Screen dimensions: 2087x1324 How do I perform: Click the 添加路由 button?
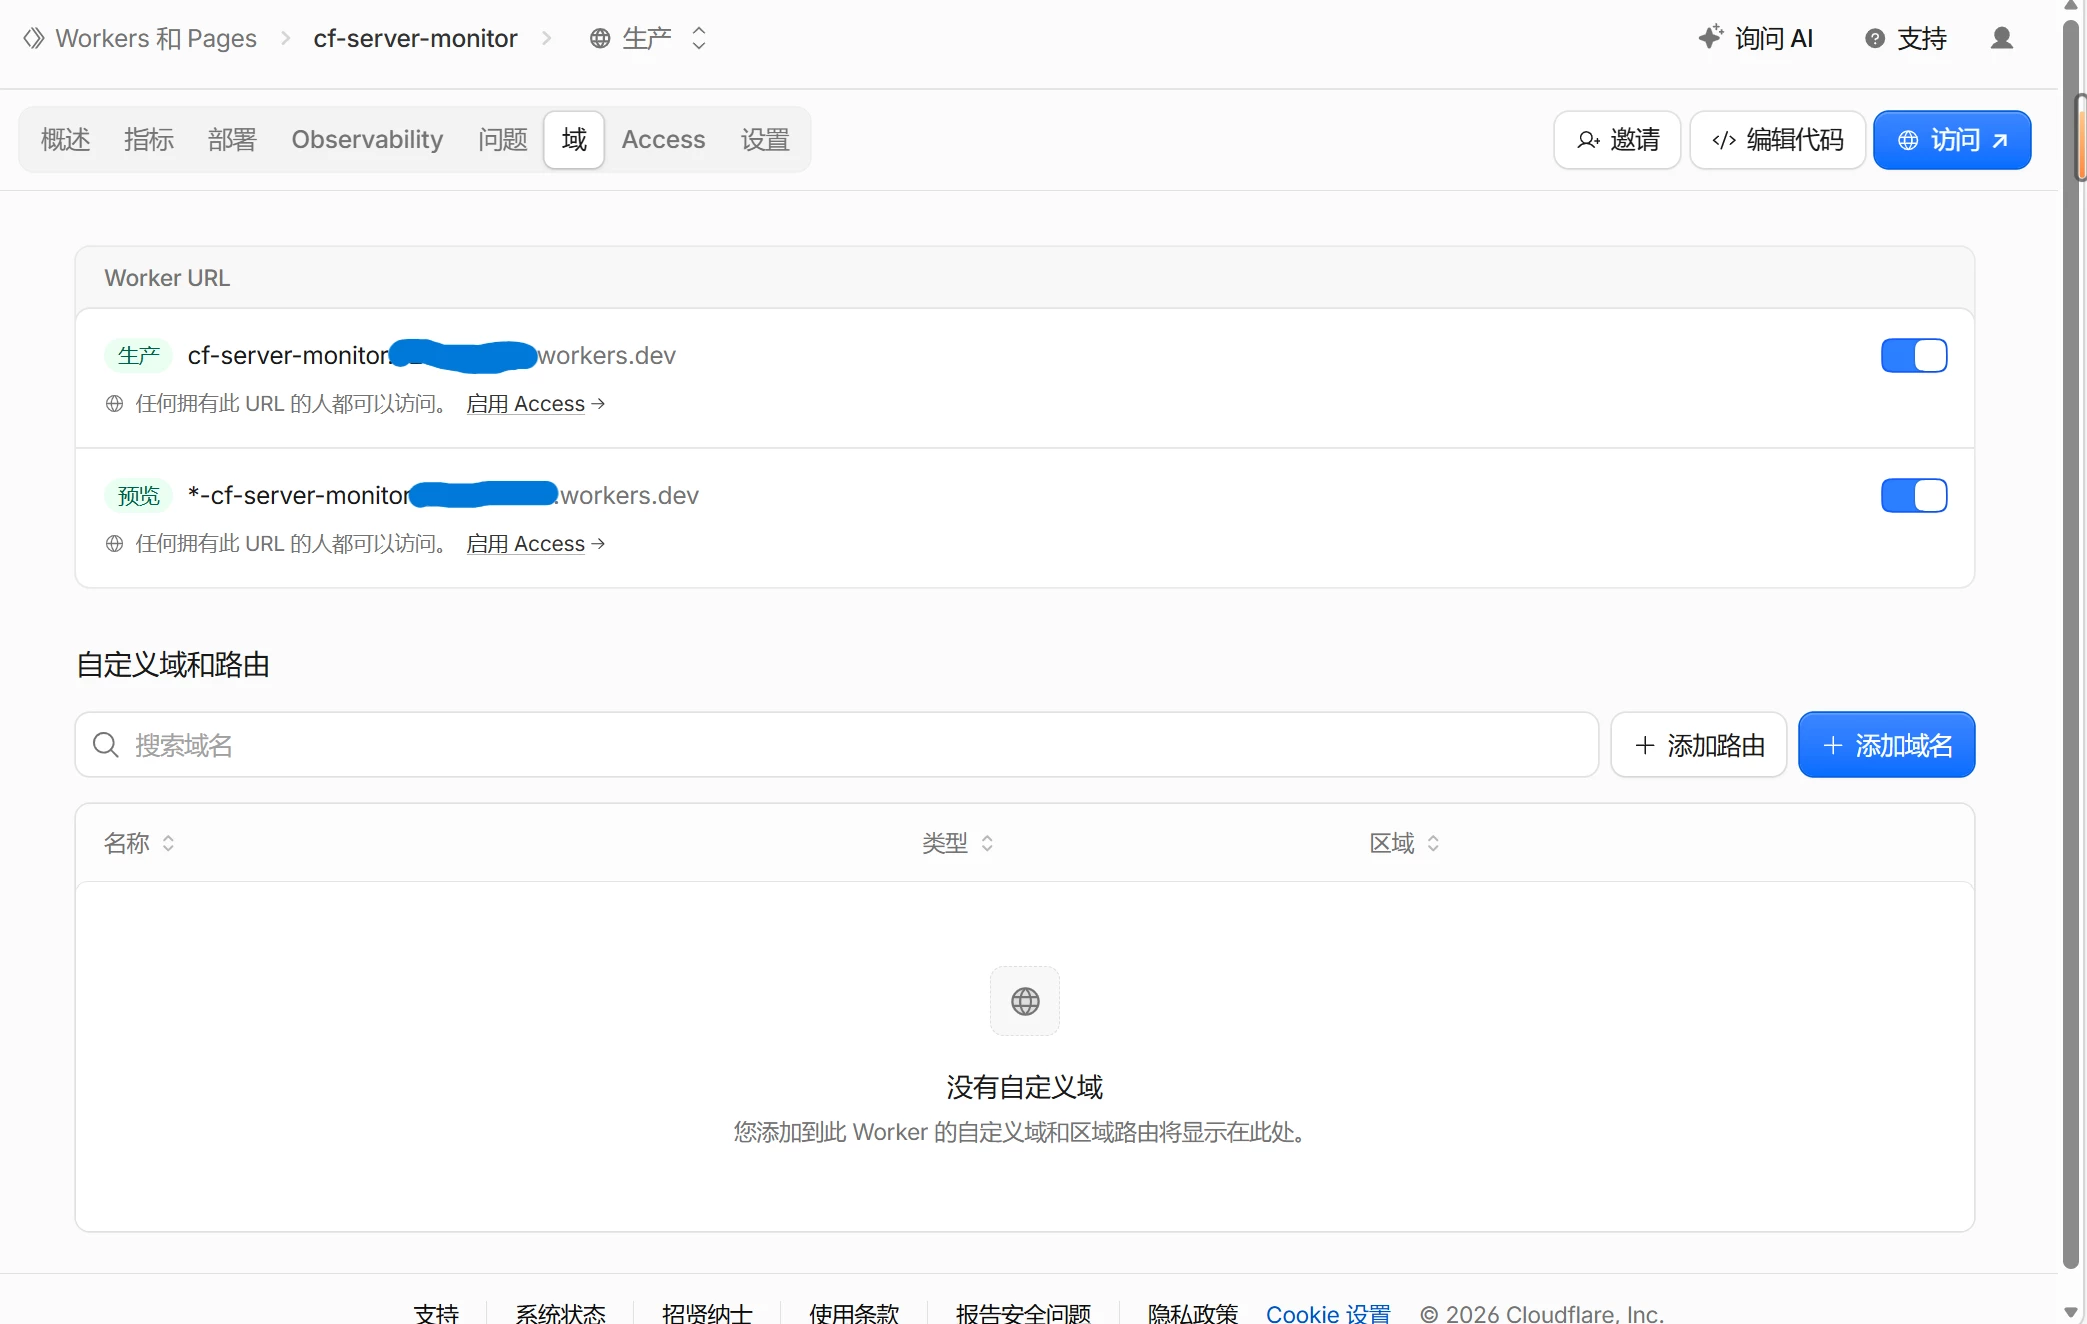[1698, 745]
